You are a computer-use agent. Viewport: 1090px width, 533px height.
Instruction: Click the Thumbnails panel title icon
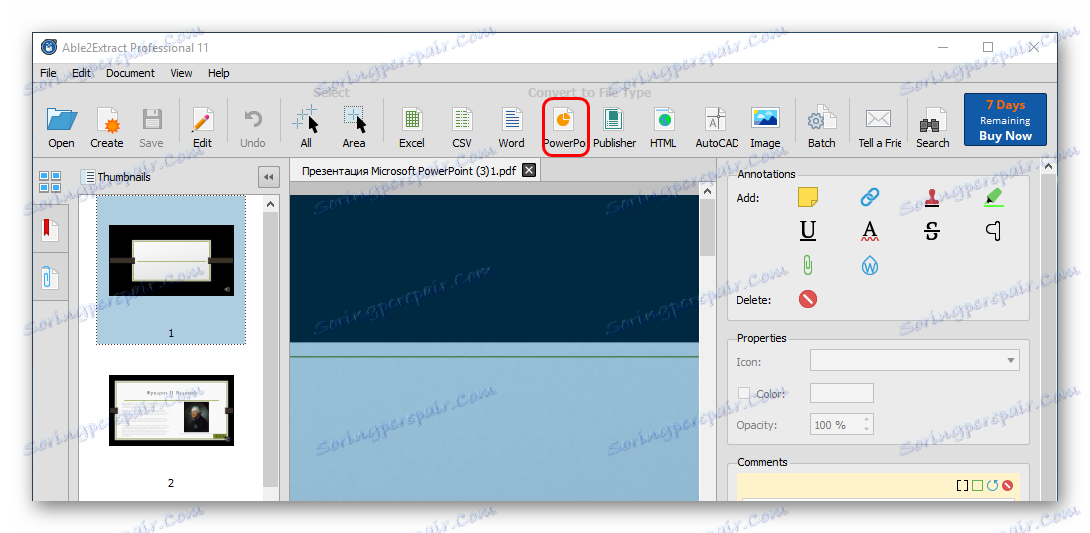[88, 177]
